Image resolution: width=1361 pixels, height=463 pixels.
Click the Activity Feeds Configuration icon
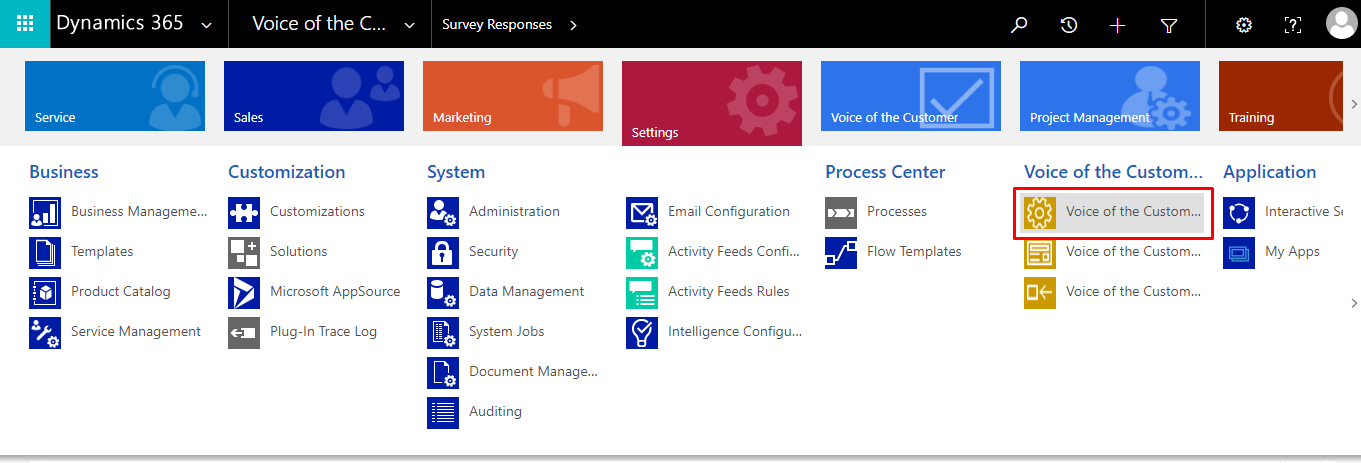pyautogui.click(x=642, y=252)
